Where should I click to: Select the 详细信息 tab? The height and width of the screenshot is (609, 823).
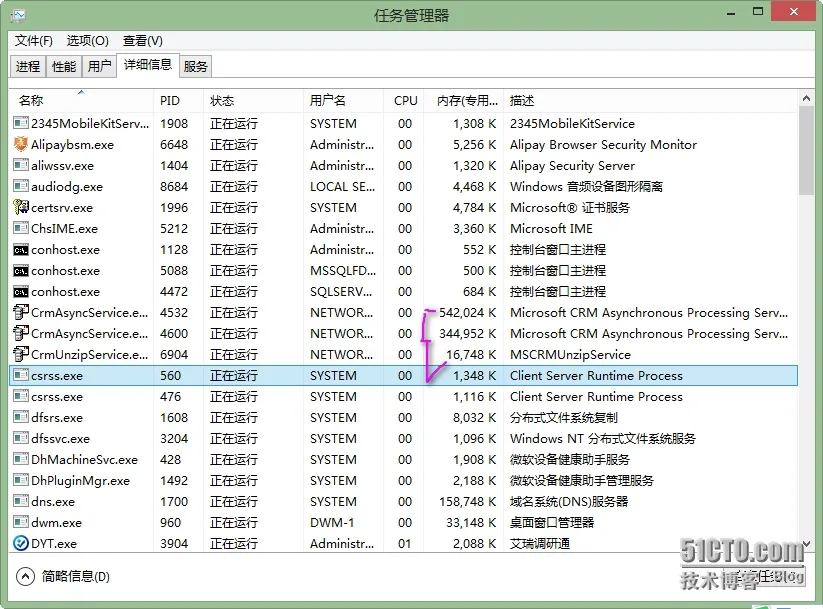coord(148,65)
